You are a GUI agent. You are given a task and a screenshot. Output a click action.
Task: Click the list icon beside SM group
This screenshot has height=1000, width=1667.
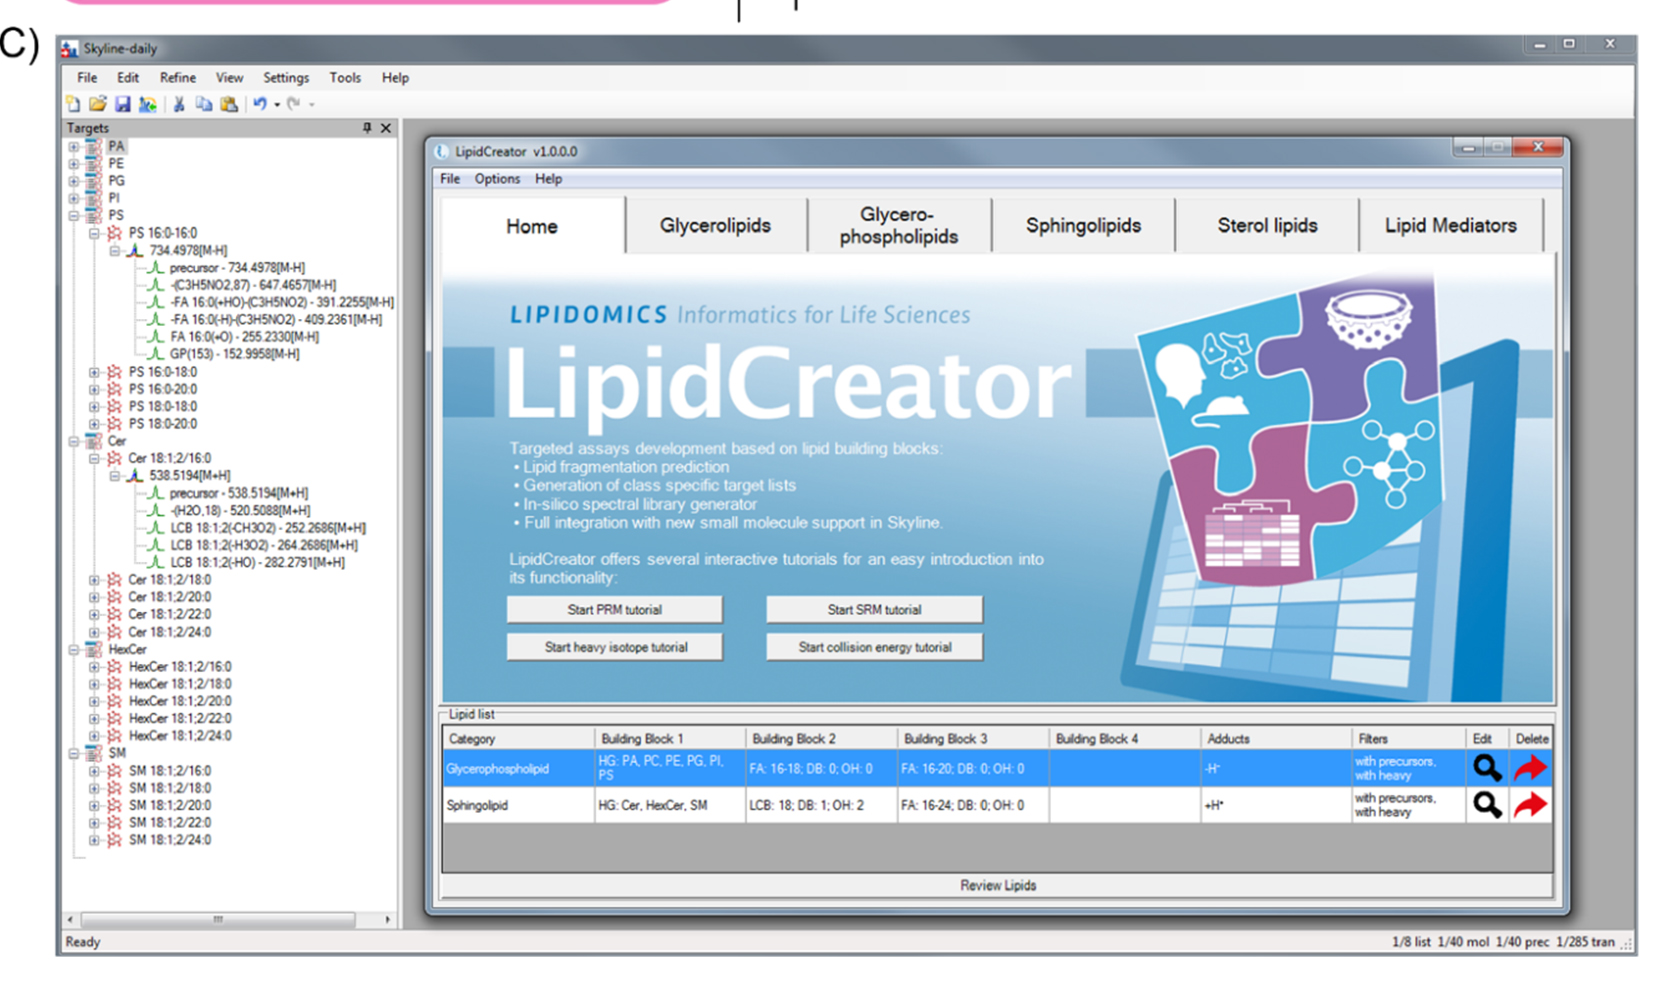click(x=94, y=753)
